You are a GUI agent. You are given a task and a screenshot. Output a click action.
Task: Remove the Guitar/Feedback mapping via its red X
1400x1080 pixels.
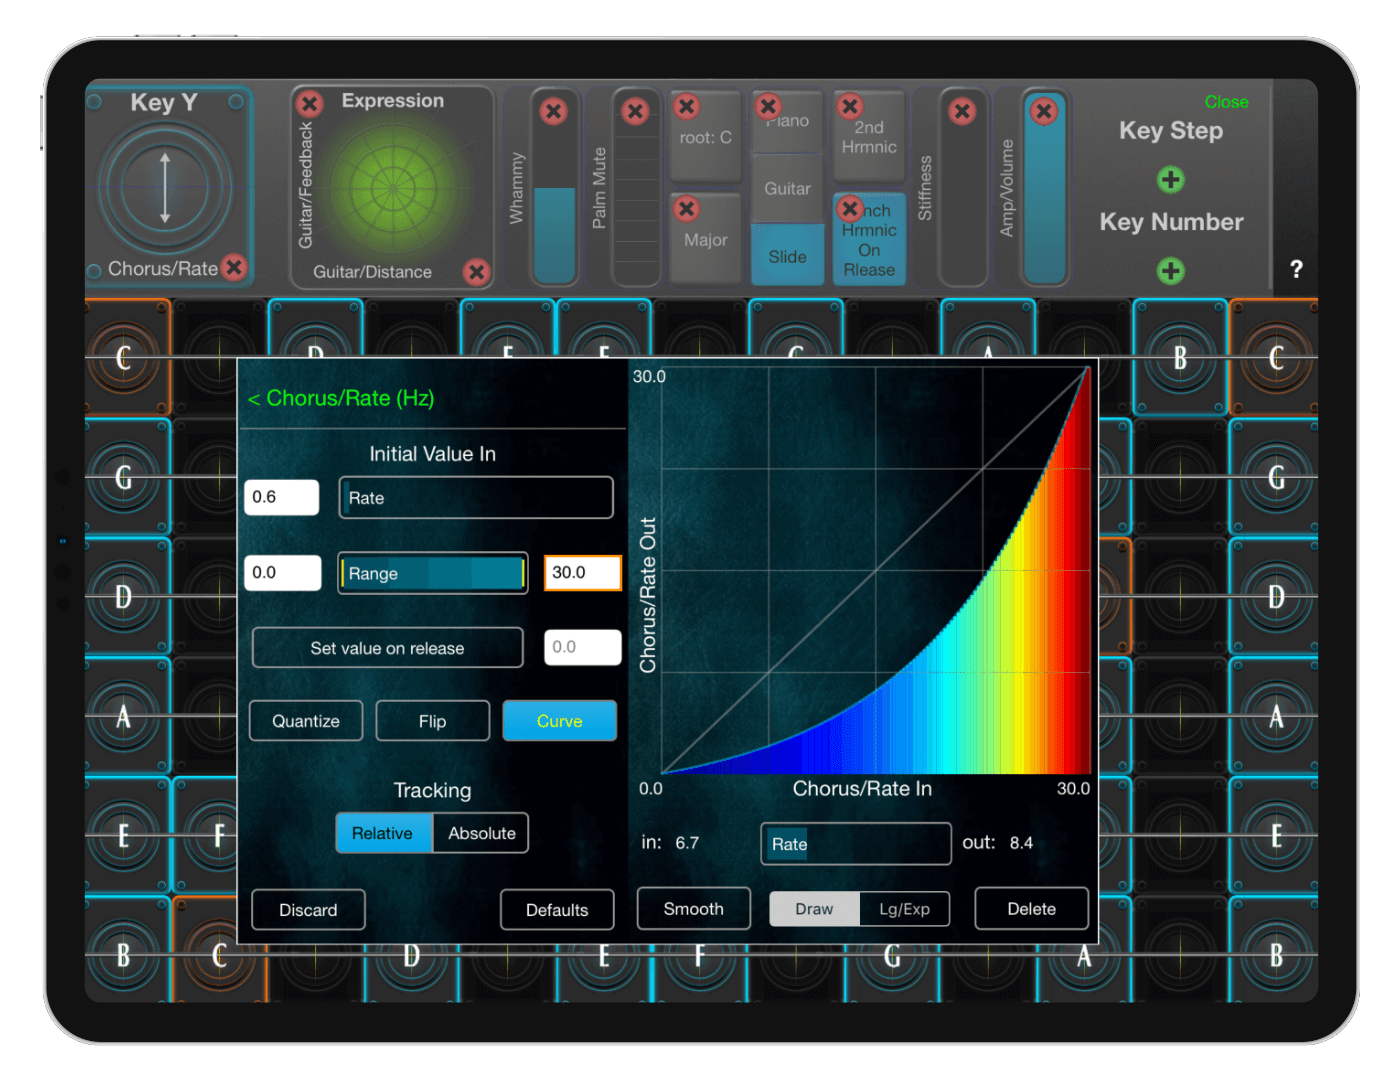(x=310, y=103)
